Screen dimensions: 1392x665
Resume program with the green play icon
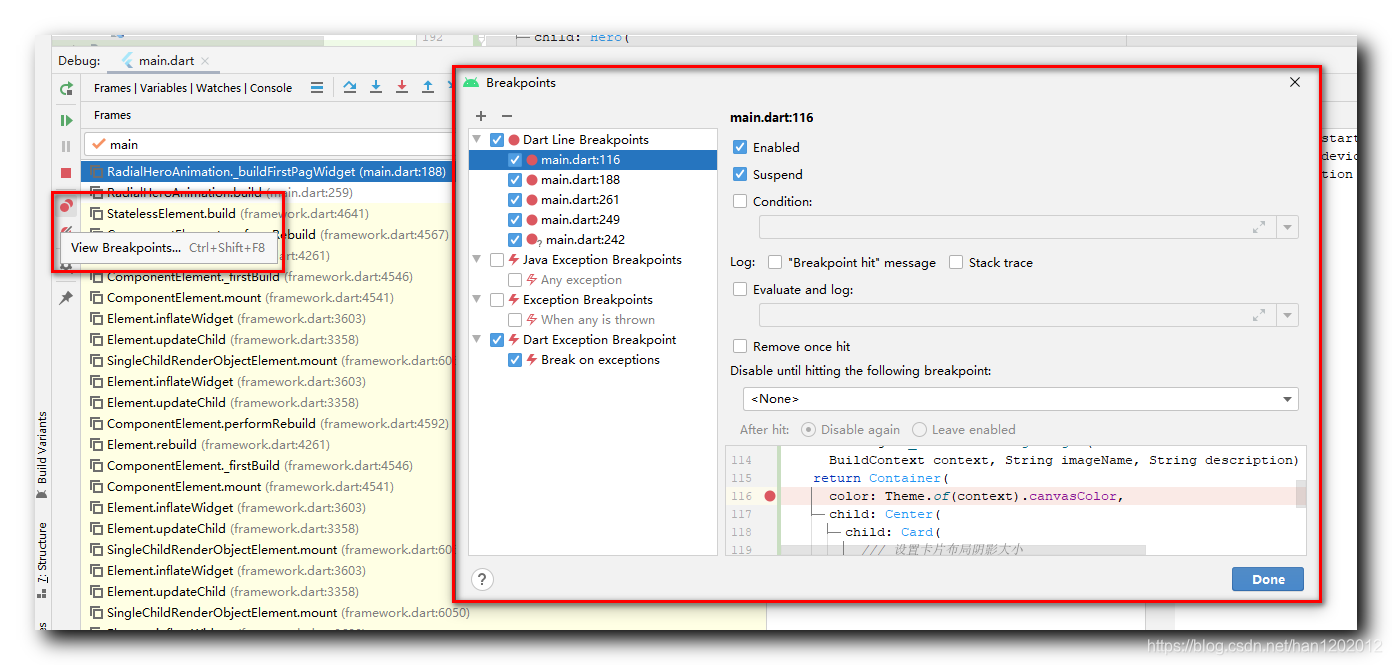[66, 120]
